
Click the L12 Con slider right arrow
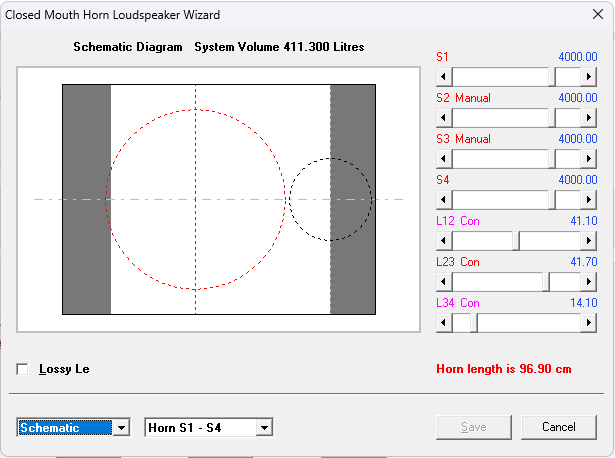coord(589,240)
